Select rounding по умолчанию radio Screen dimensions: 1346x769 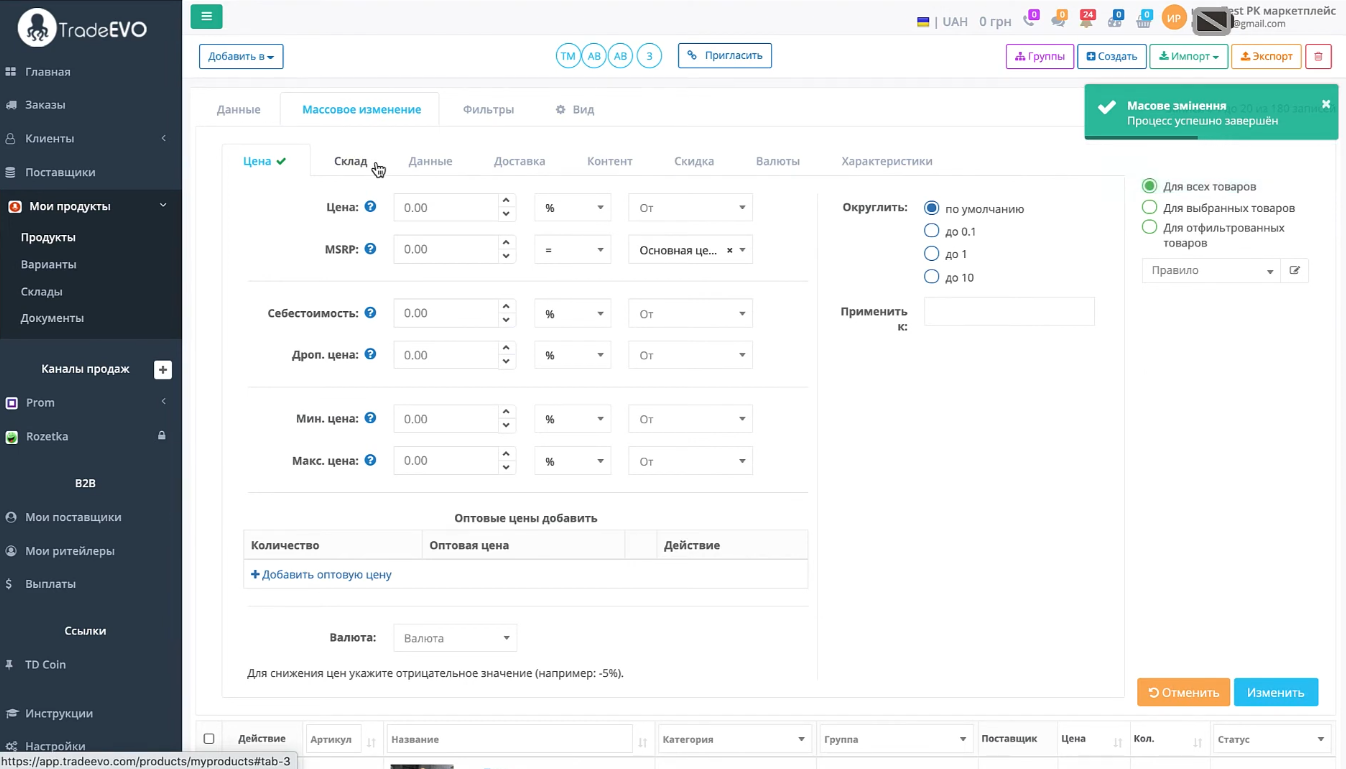click(x=932, y=208)
